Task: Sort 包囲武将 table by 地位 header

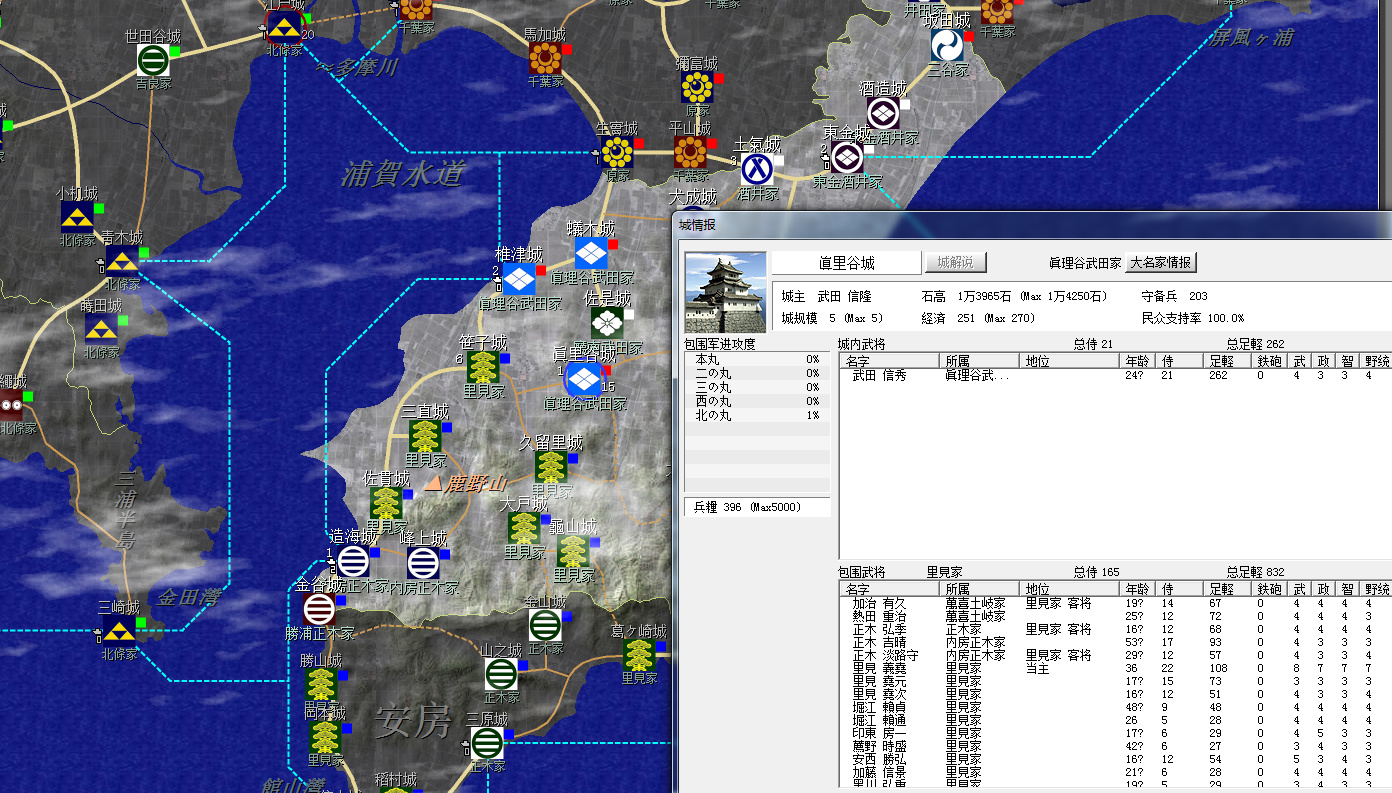Action: click(1071, 590)
